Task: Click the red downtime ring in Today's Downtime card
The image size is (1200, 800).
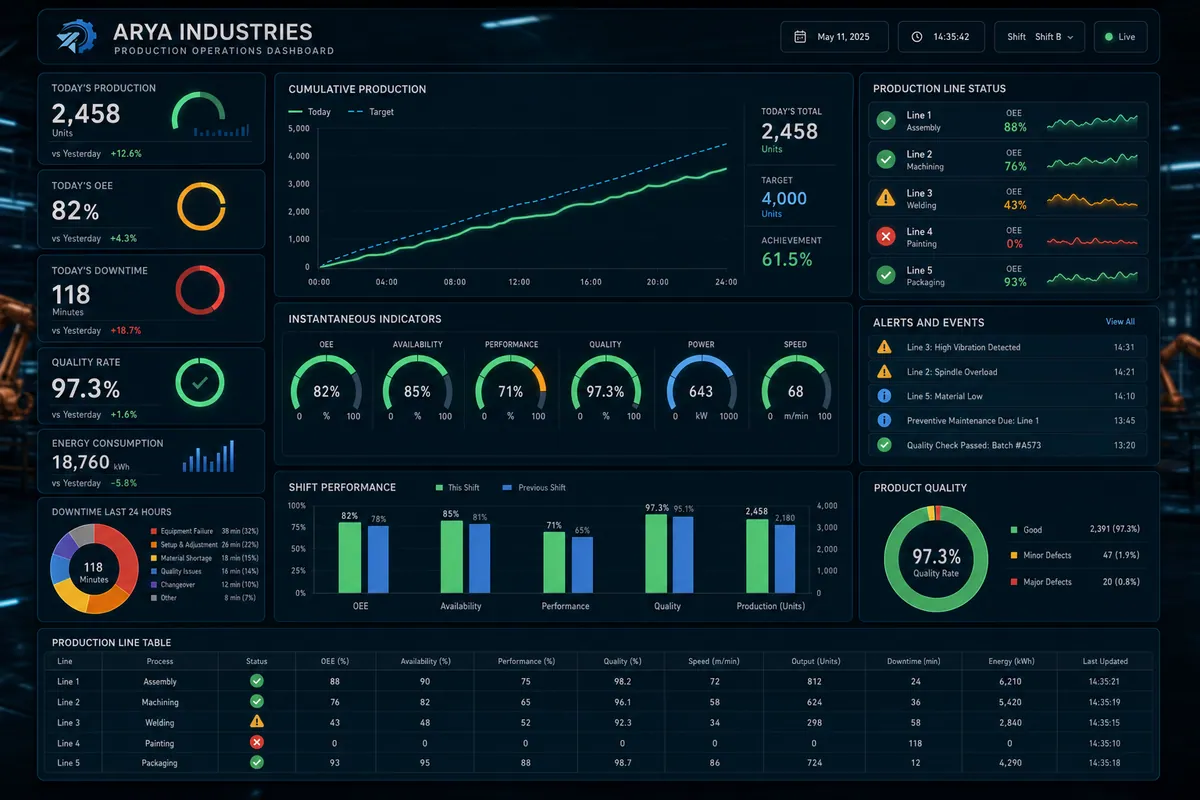Action: point(200,291)
